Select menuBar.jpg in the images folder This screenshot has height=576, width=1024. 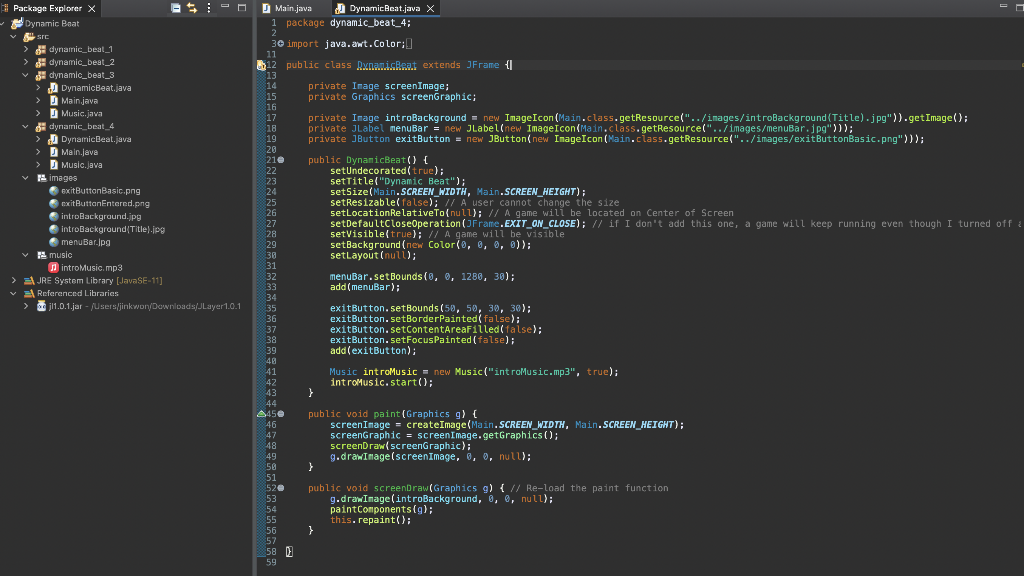point(85,242)
